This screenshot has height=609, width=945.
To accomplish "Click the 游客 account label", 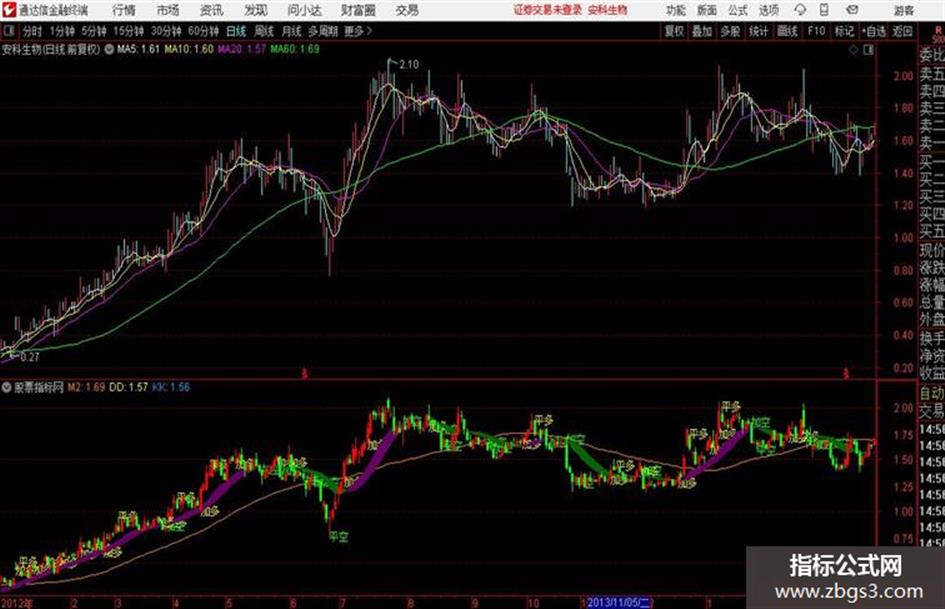I will [903, 10].
